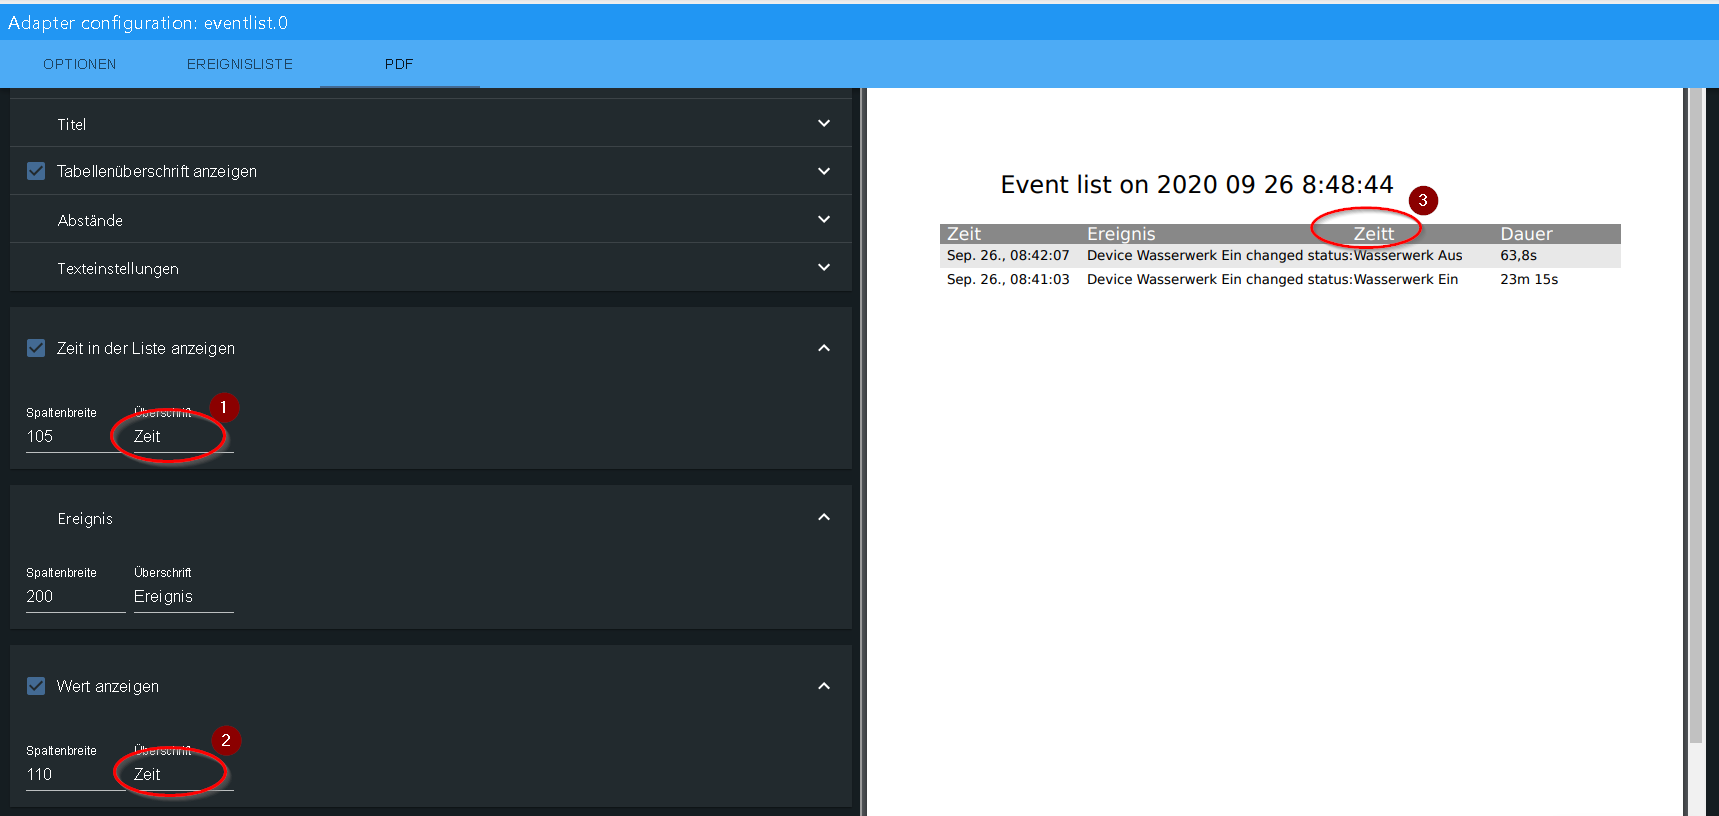Expand the Tabellenüberschrift anzeigen section chevron
Viewport: 1719px width, 816px height.
click(824, 171)
